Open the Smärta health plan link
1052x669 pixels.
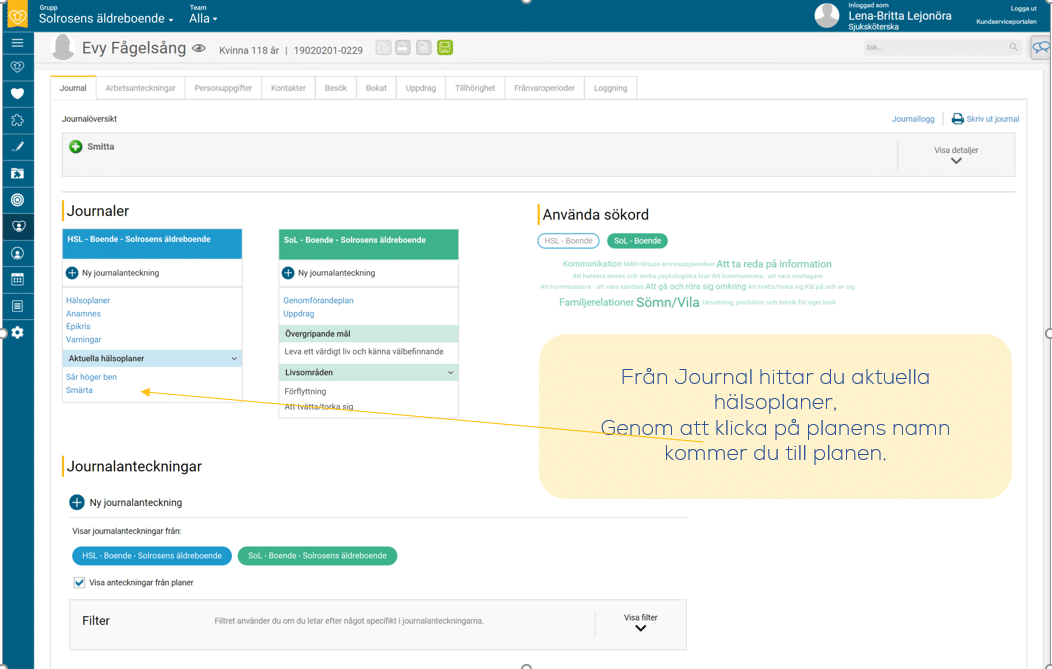pos(79,390)
